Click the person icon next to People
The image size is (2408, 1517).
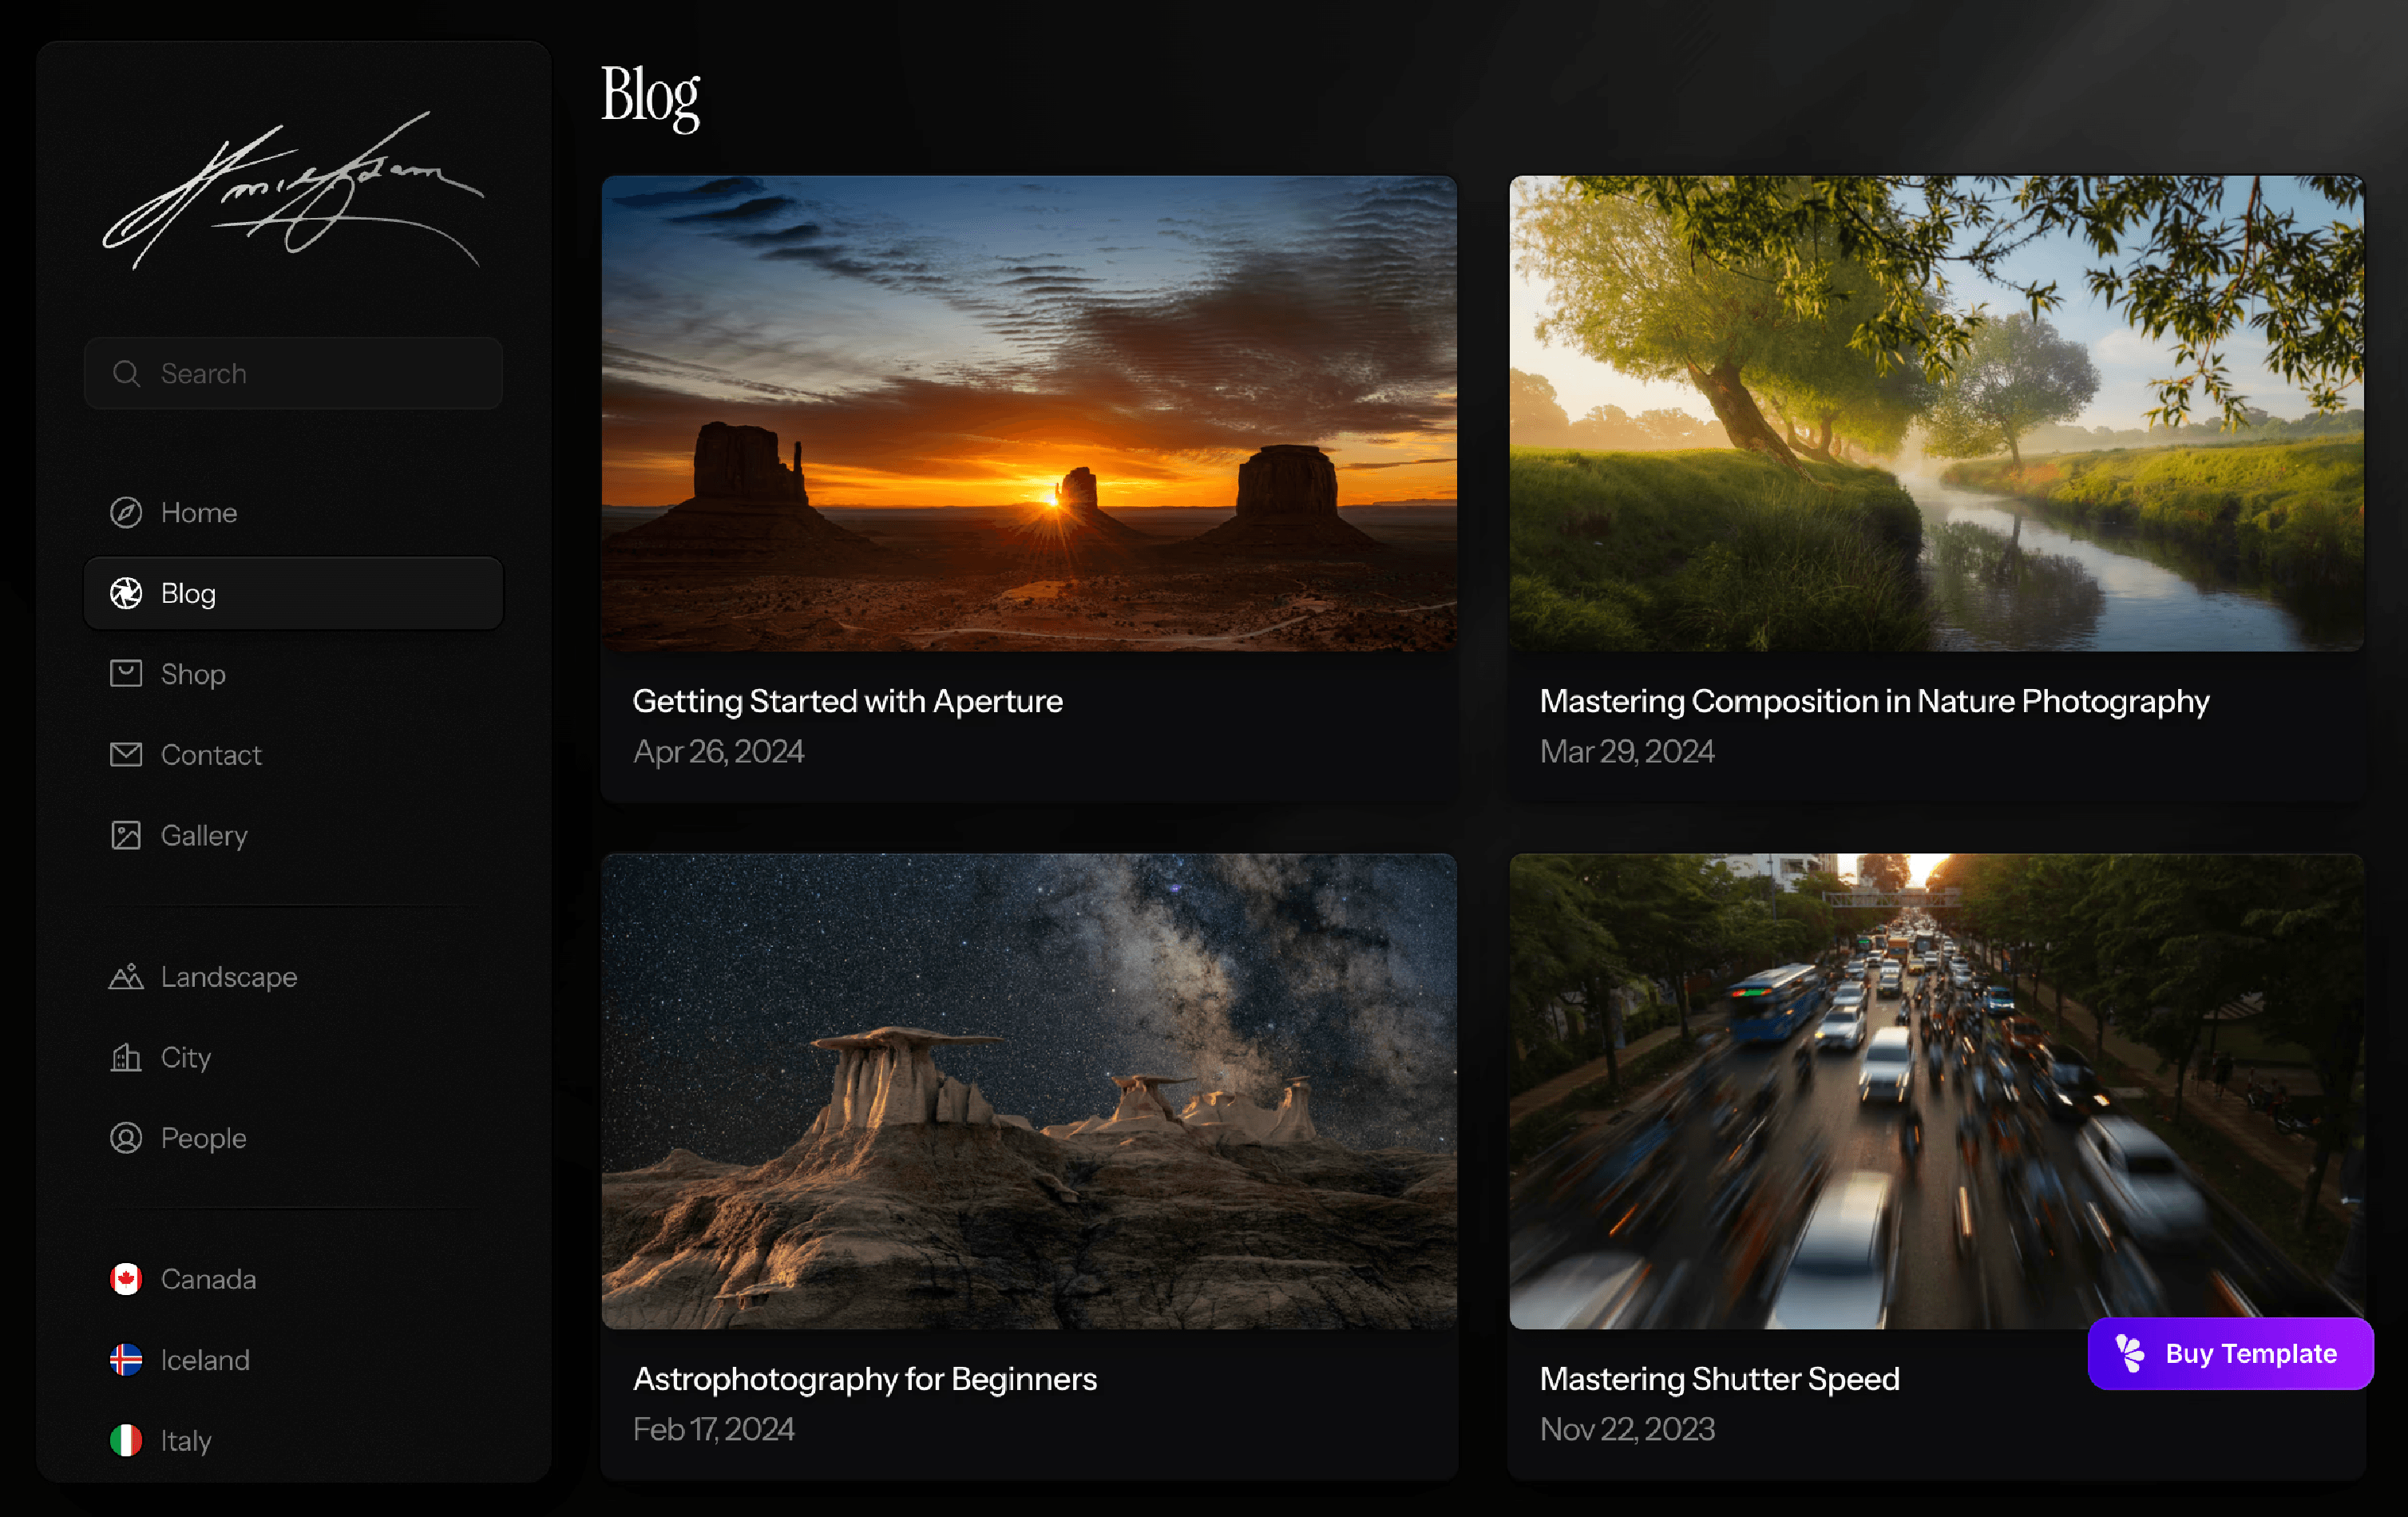click(126, 1138)
